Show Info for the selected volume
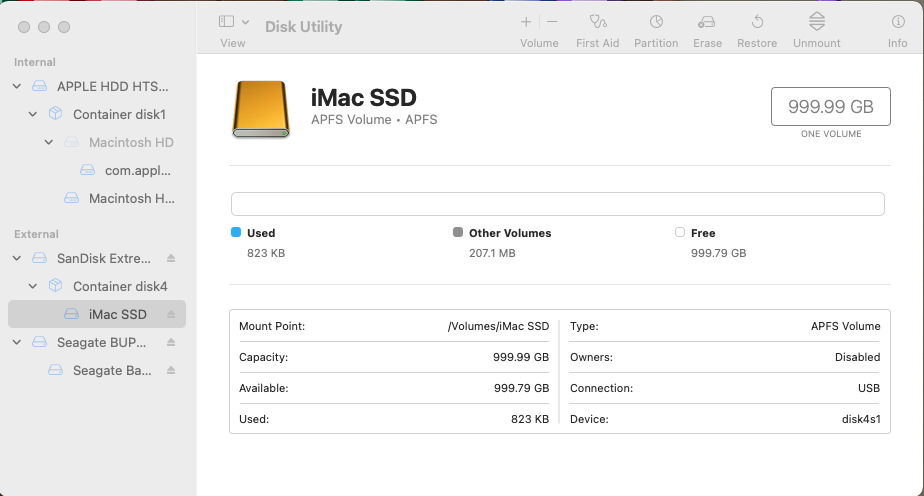Image resolution: width=924 pixels, height=496 pixels. tap(897, 22)
